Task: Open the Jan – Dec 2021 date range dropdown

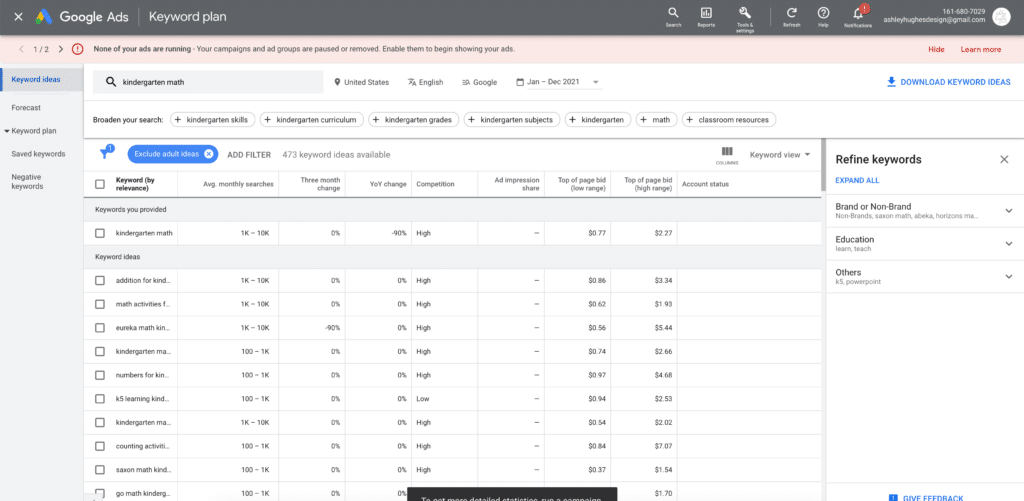Action: [558, 82]
